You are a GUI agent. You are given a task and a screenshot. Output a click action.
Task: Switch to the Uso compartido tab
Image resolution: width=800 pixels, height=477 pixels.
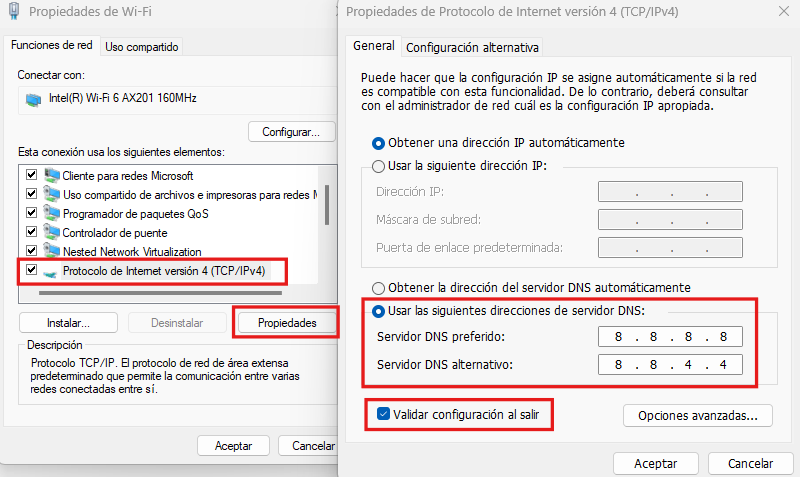141,46
